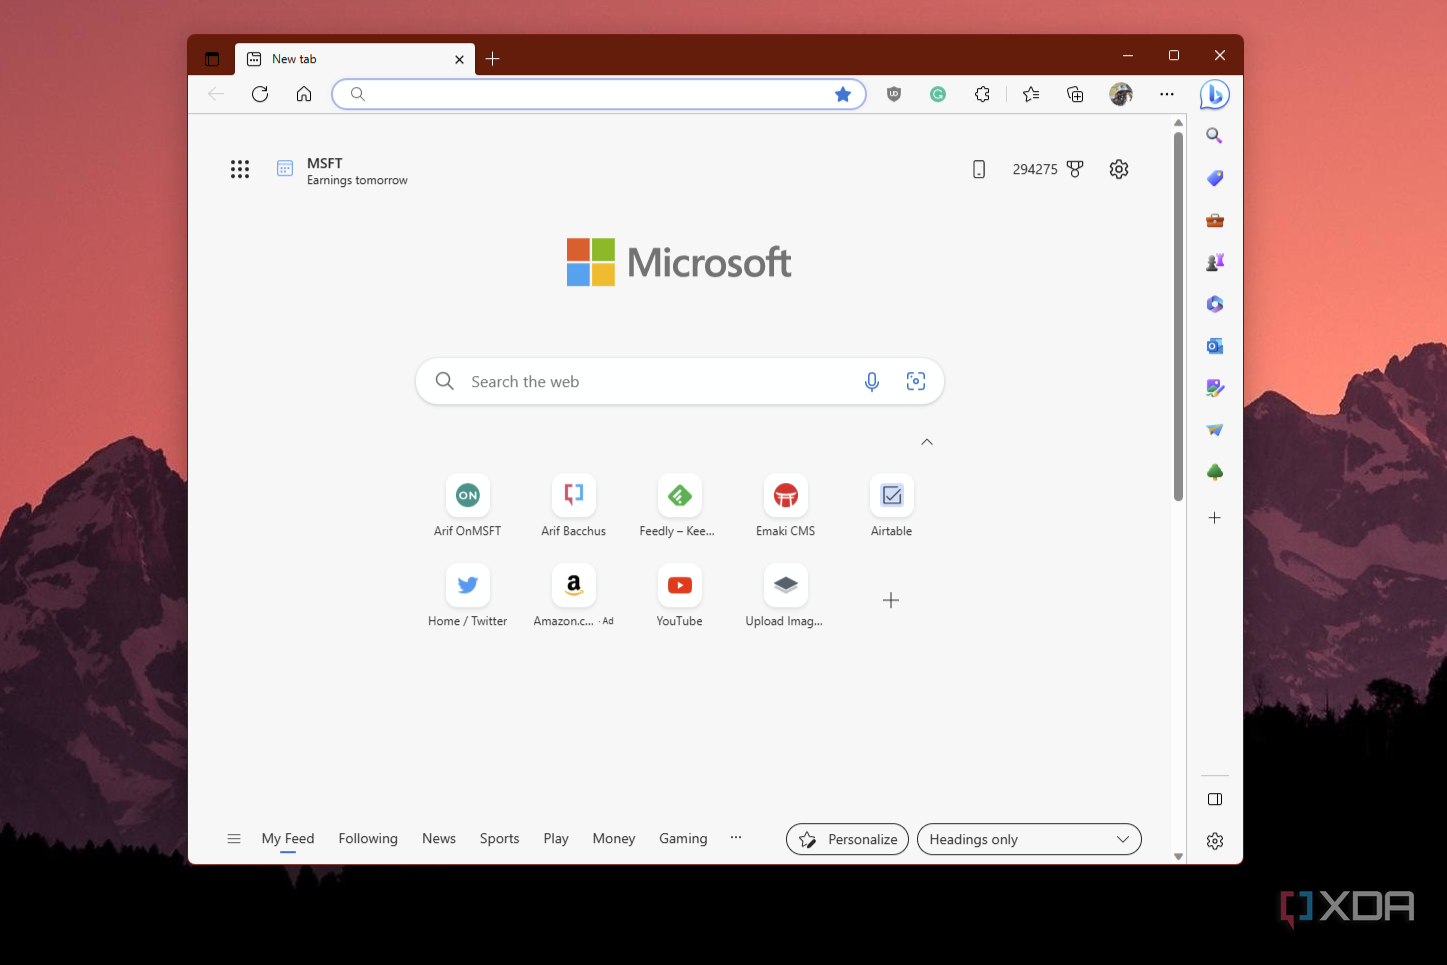The width and height of the screenshot is (1447, 965).
Task: Open Microsoft 365 icon in sidebar
Action: click(x=1214, y=304)
